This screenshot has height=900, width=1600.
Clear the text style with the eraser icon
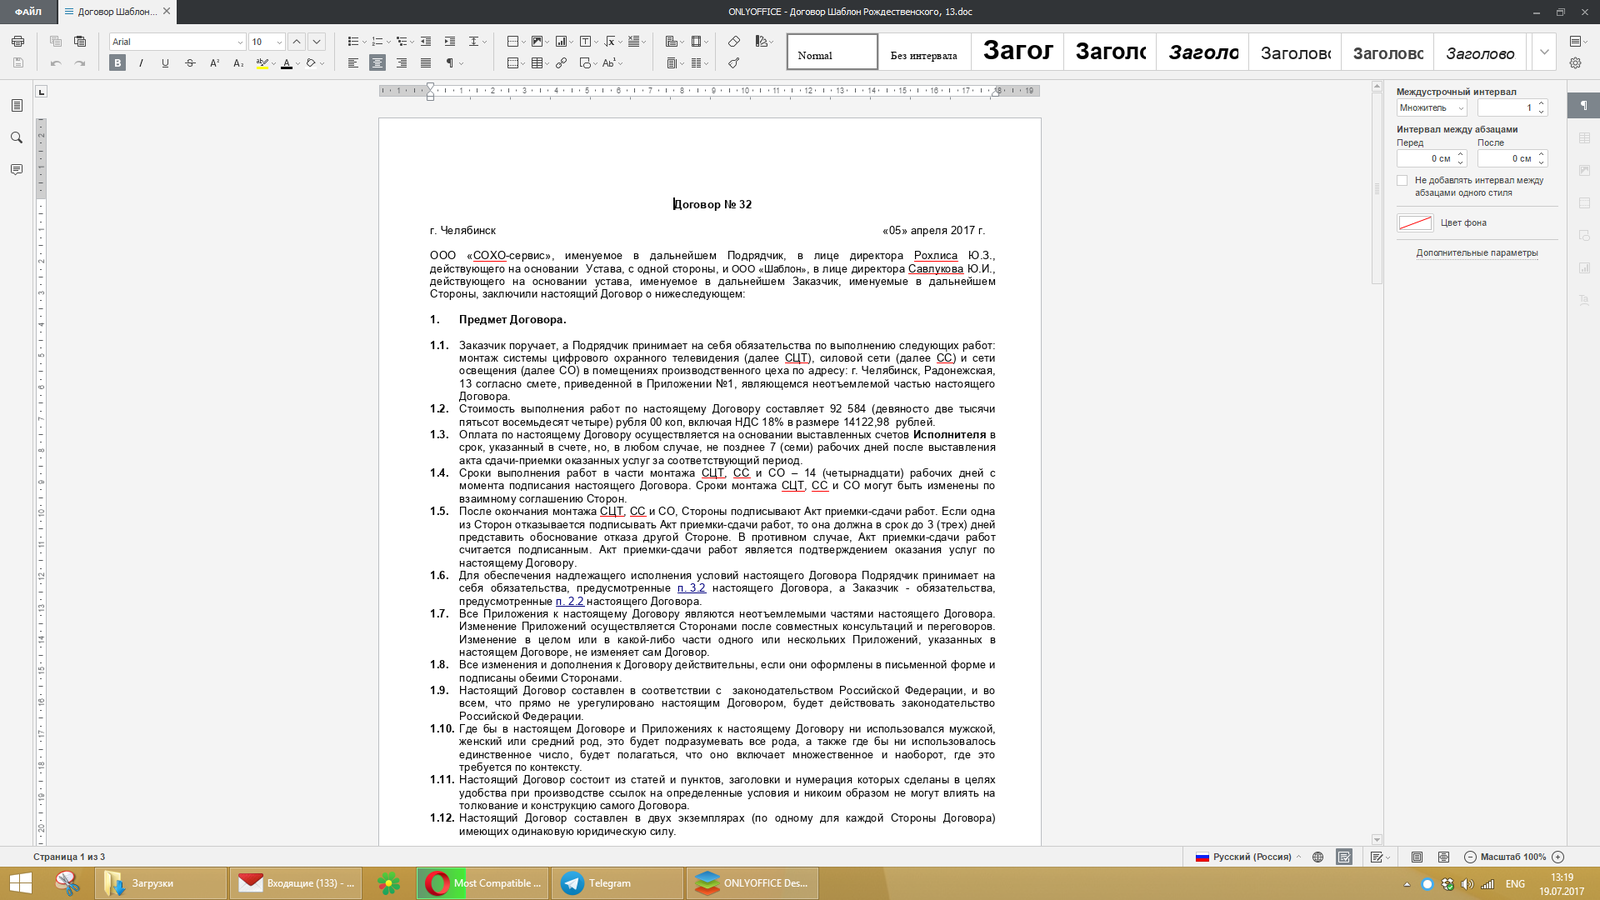click(734, 41)
